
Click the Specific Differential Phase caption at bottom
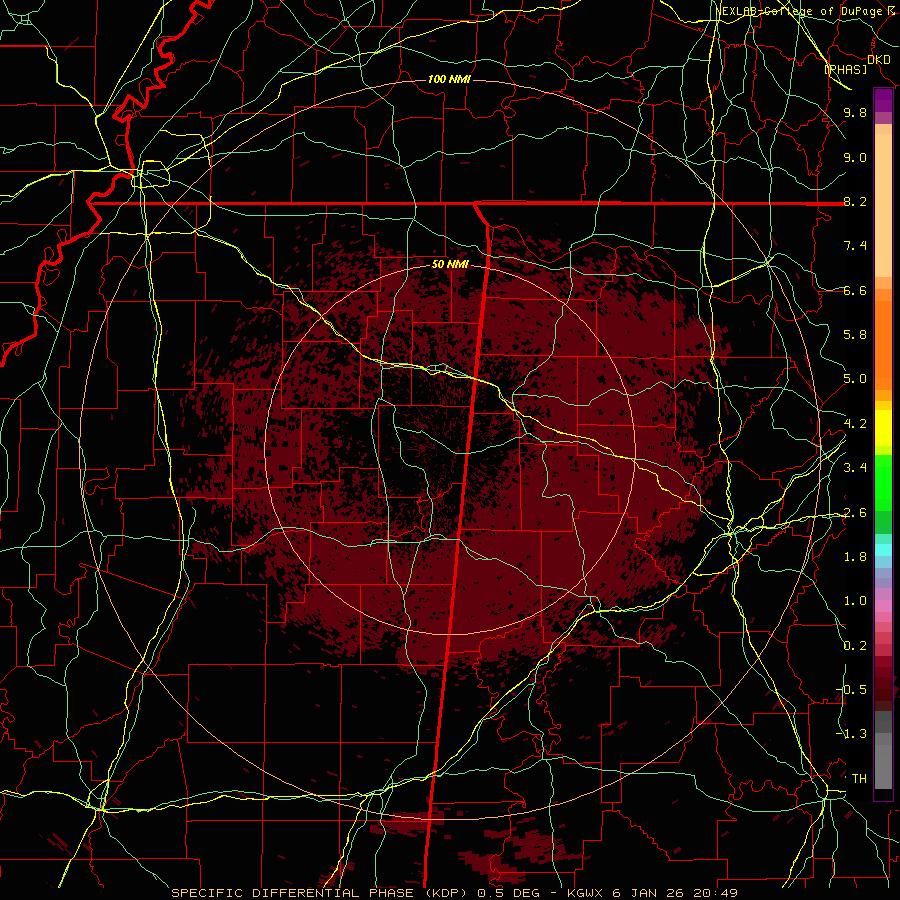(x=455, y=893)
